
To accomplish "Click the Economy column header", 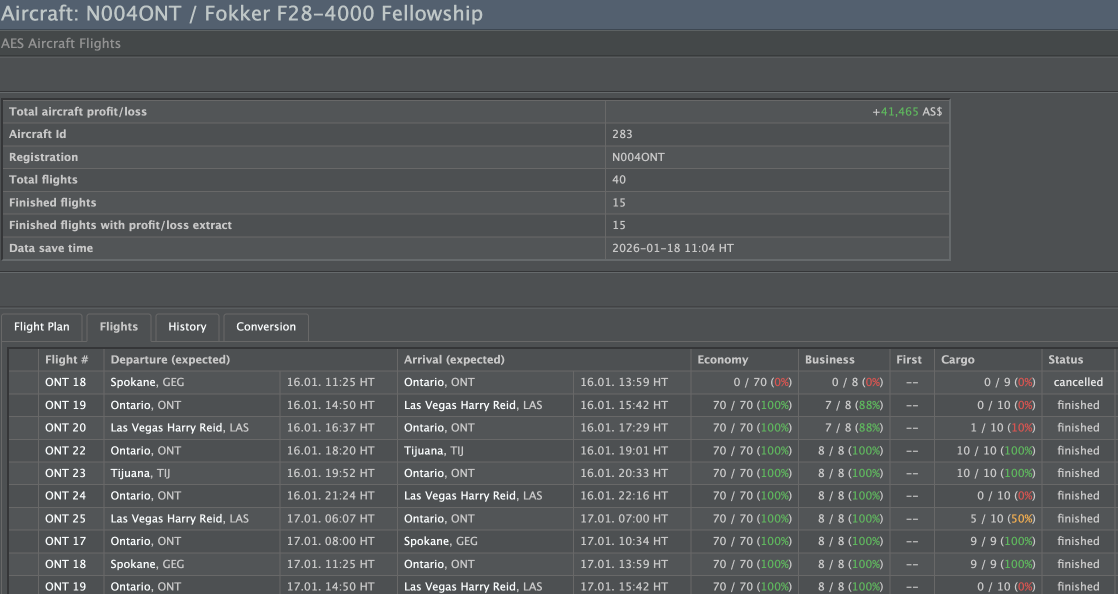I will [x=722, y=360].
